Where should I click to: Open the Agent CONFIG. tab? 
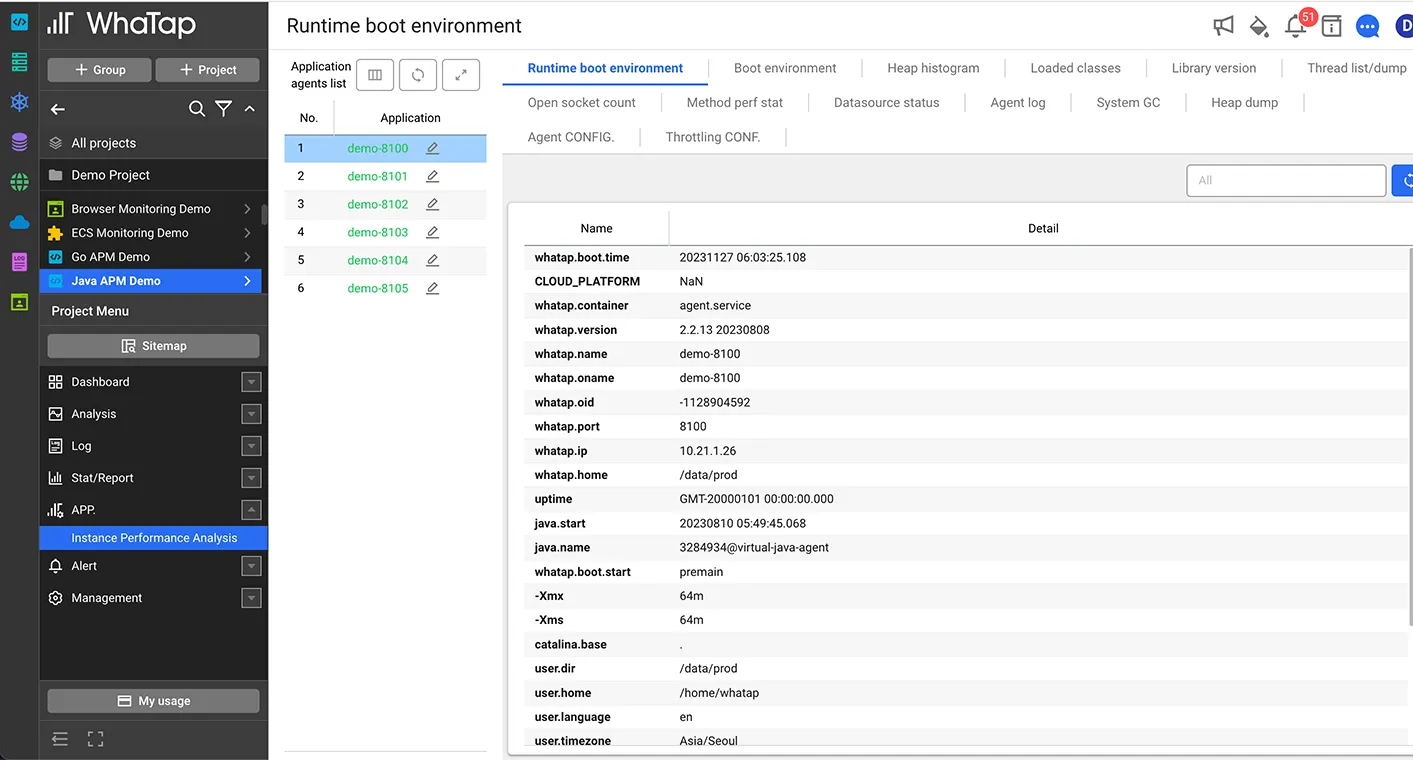click(x=570, y=136)
